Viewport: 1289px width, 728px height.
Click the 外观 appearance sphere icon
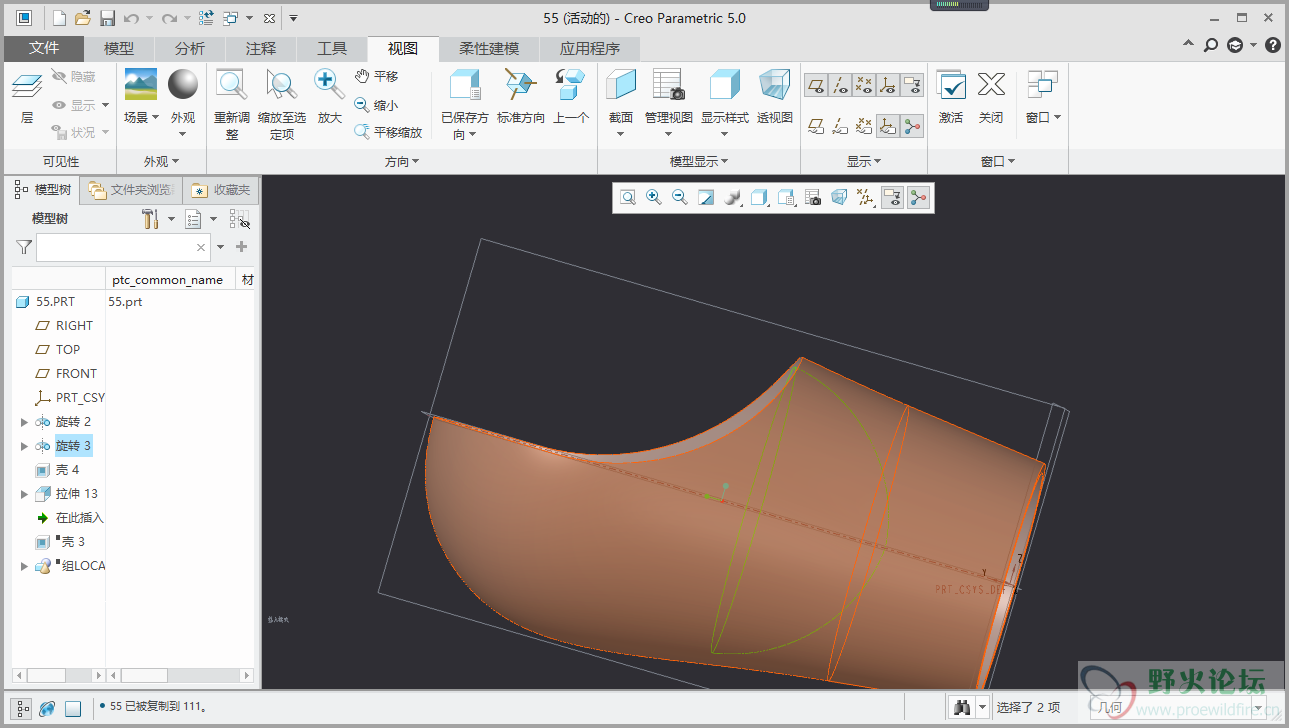tap(183, 84)
